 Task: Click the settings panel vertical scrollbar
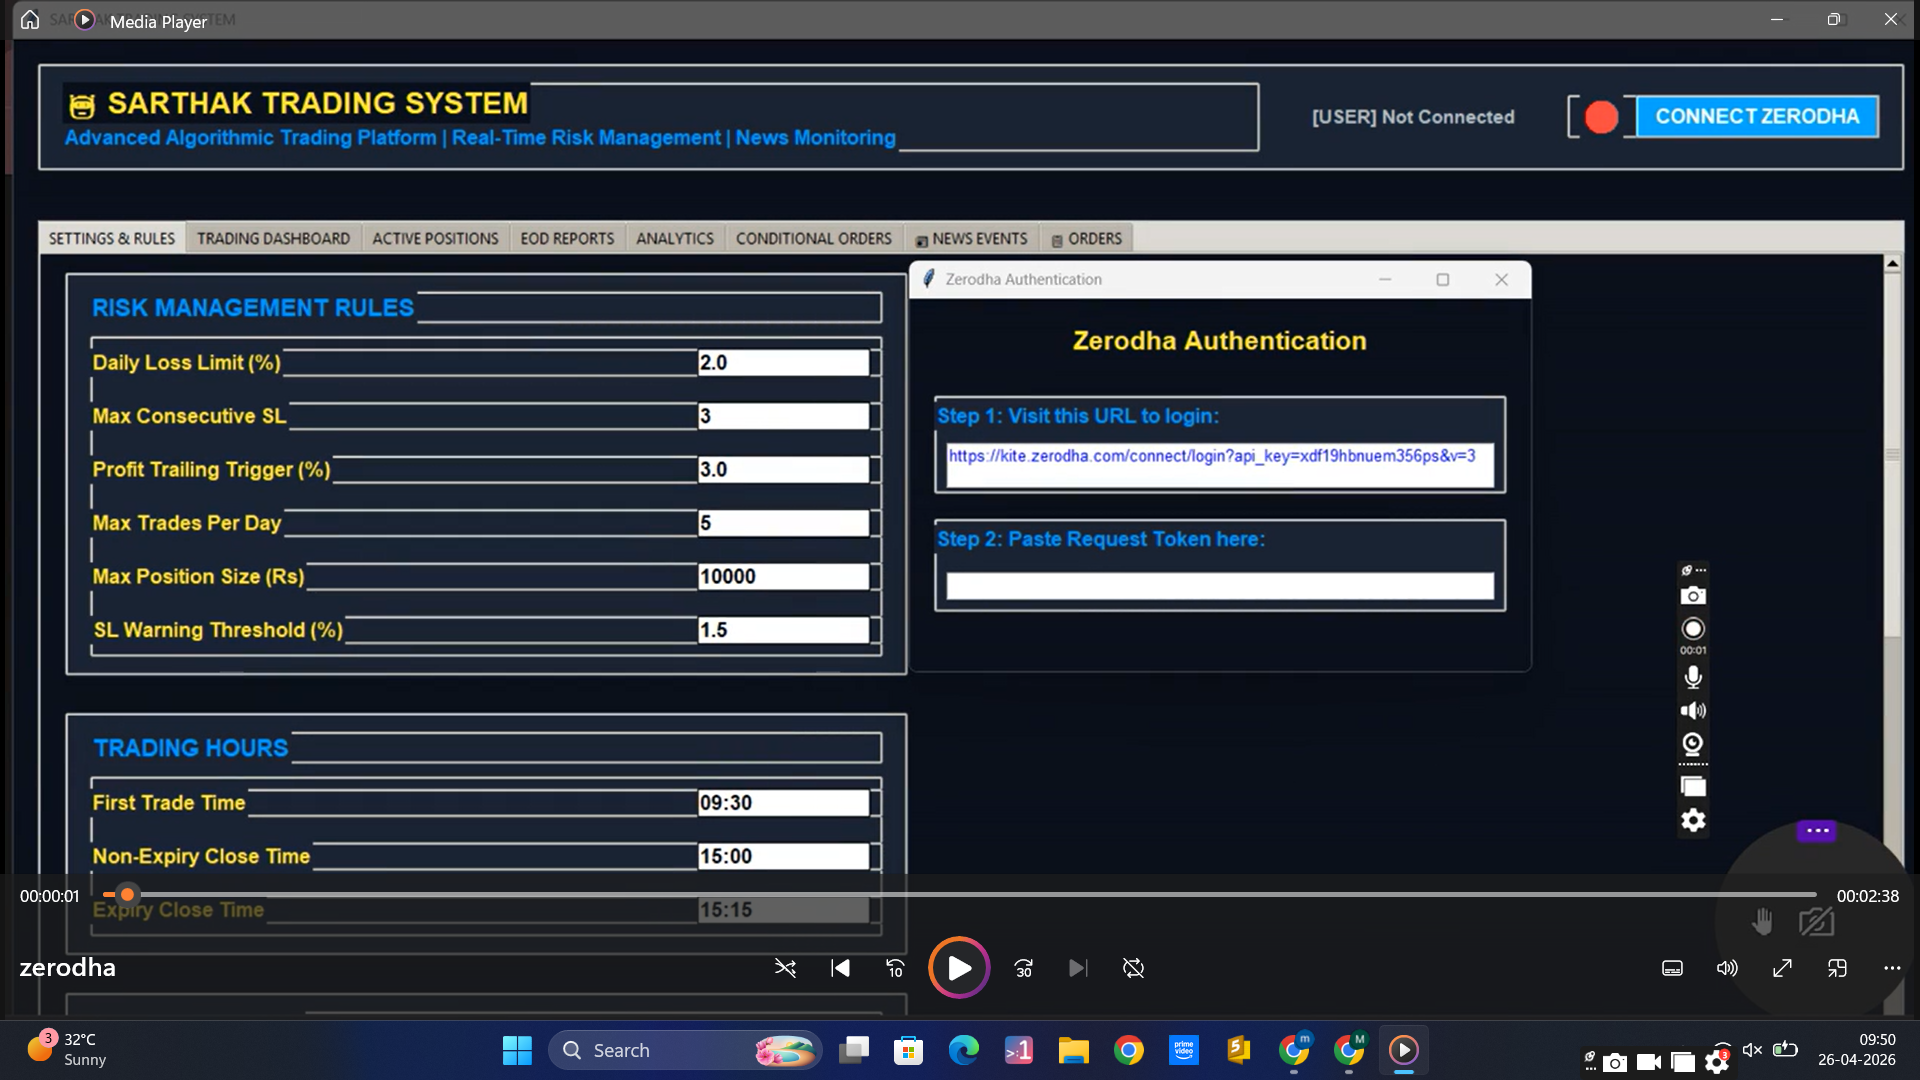click(1892, 455)
